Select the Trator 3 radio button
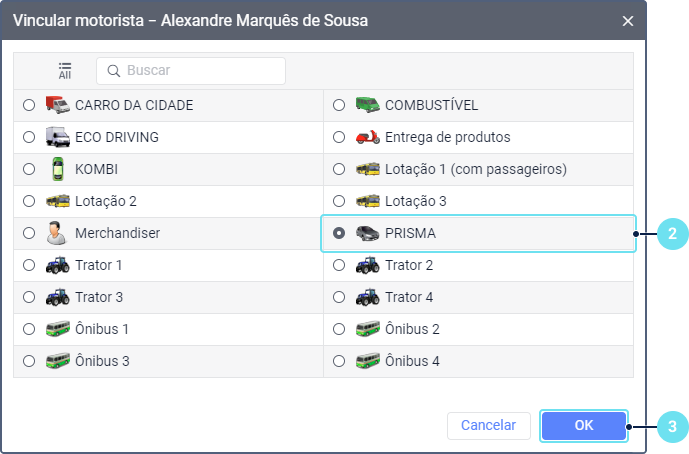689x454 pixels. [x=29, y=297]
